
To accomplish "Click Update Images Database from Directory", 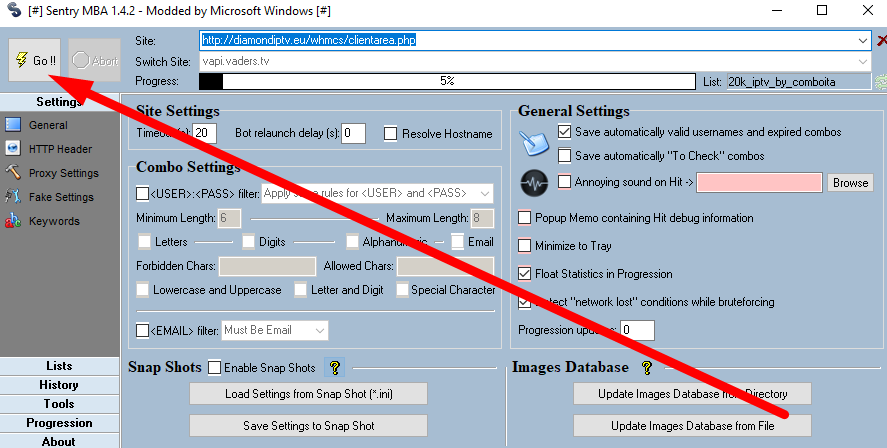I will click(692, 394).
